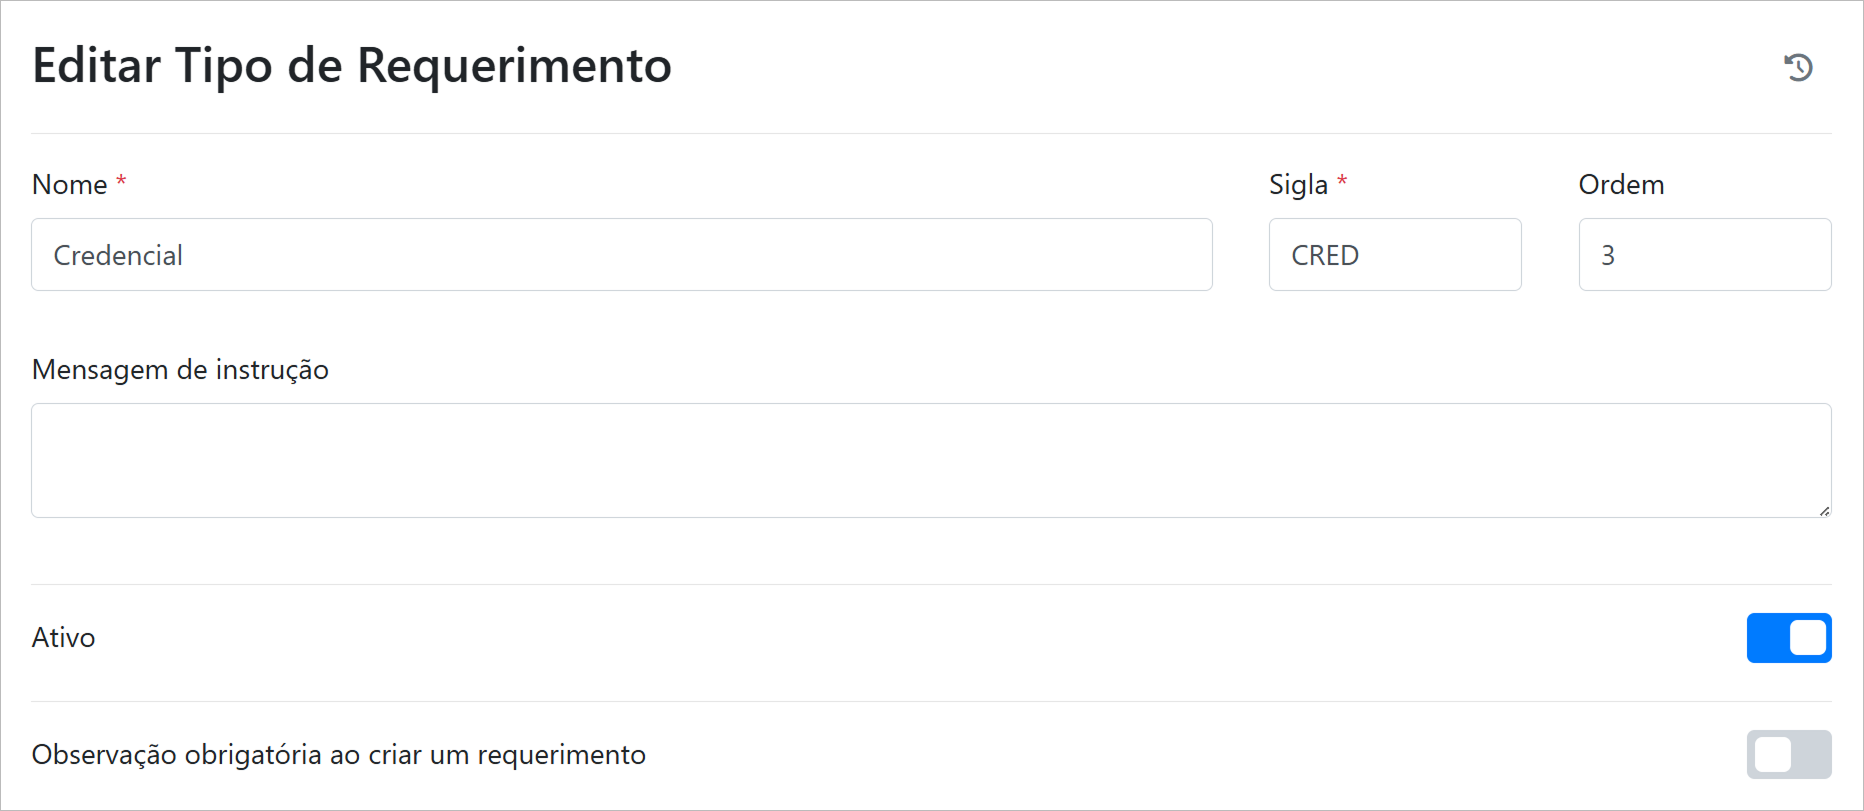Click the divider line under the heading
Image resolution: width=1864 pixels, height=811 pixels.
pos(930,133)
